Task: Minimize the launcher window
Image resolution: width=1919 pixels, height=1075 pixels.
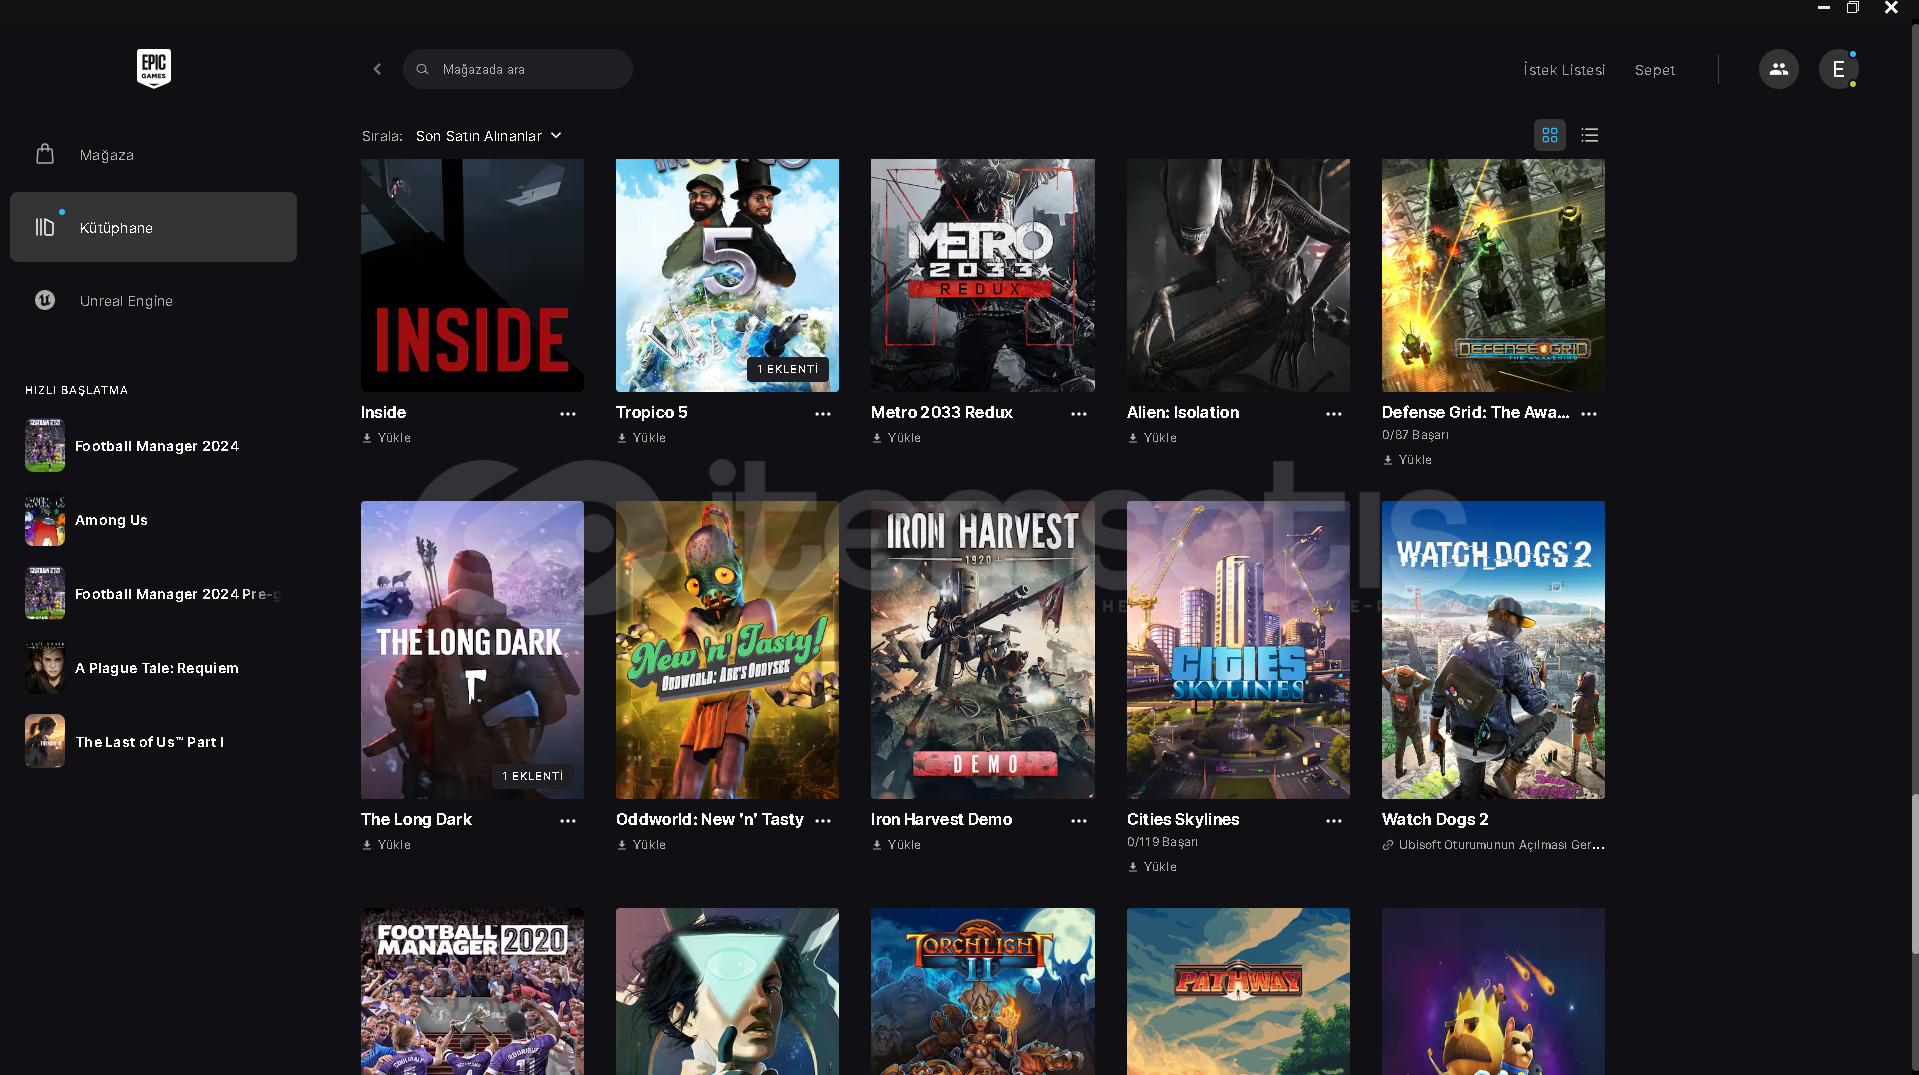Action: (x=1824, y=8)
